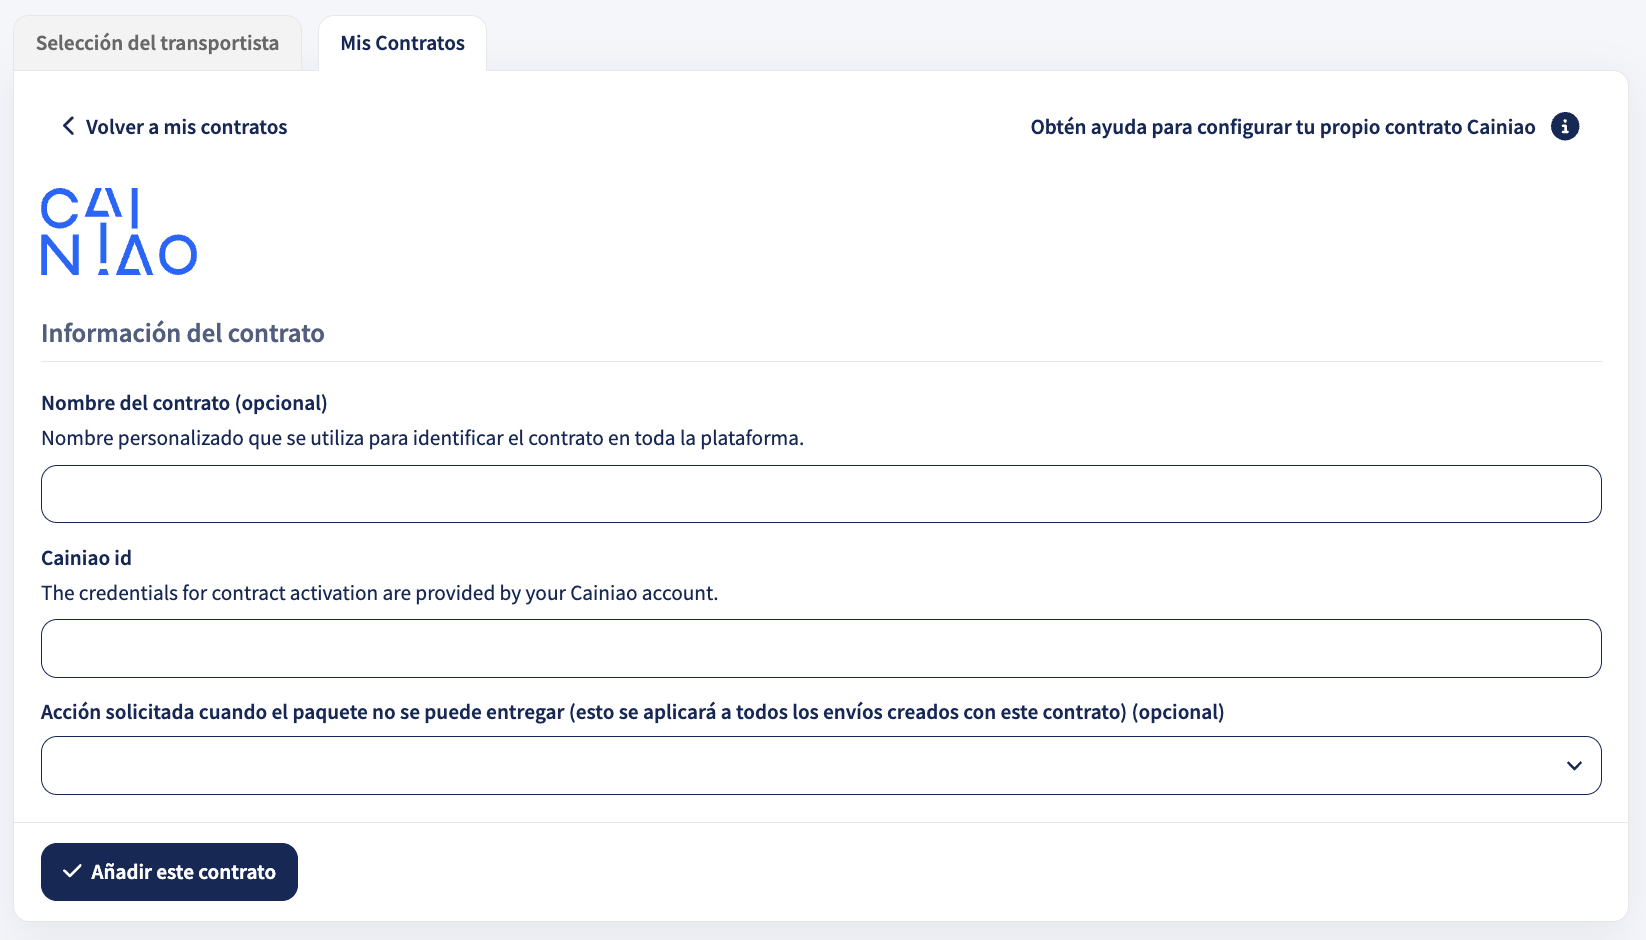Click the Cainiao id field label

coord(86,558)
